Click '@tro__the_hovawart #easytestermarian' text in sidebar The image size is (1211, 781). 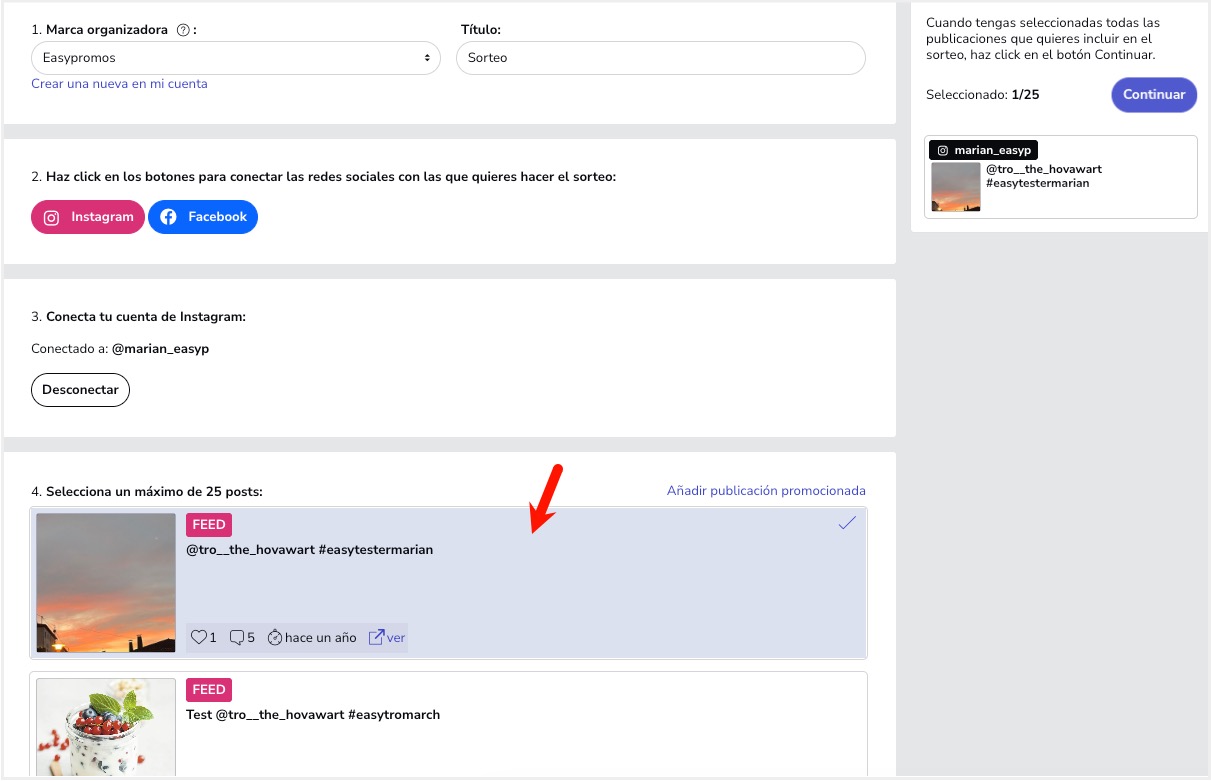(1044, 176)
